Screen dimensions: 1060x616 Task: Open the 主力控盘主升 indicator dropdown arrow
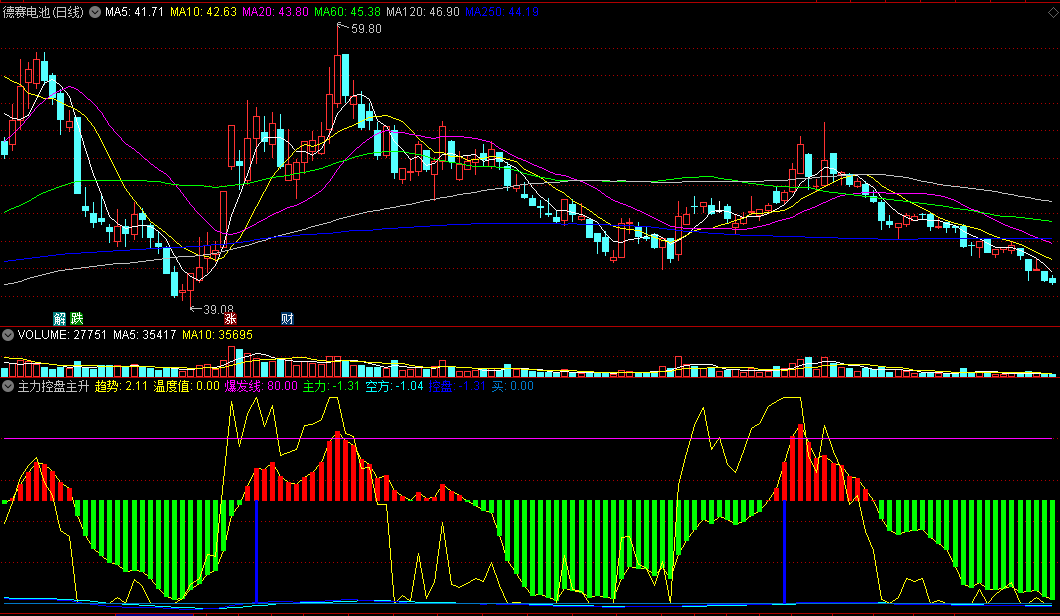coord(8,386)
